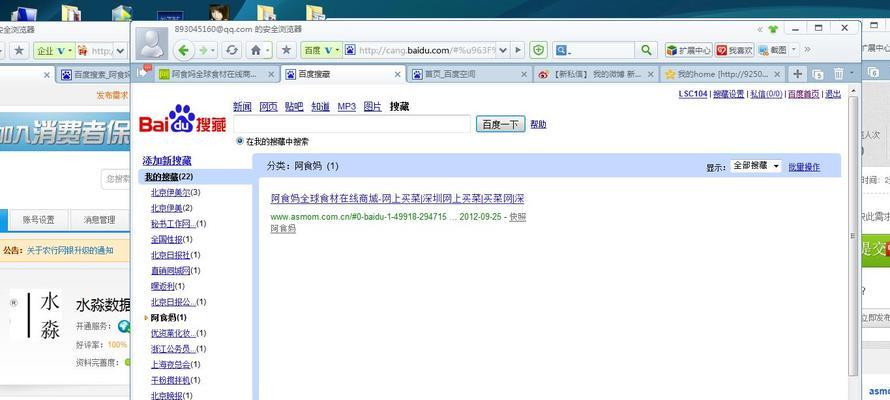This screenshot has width=890, height=400.
Task: Close the 百度搜藏 tab
Action: [398, 74]
